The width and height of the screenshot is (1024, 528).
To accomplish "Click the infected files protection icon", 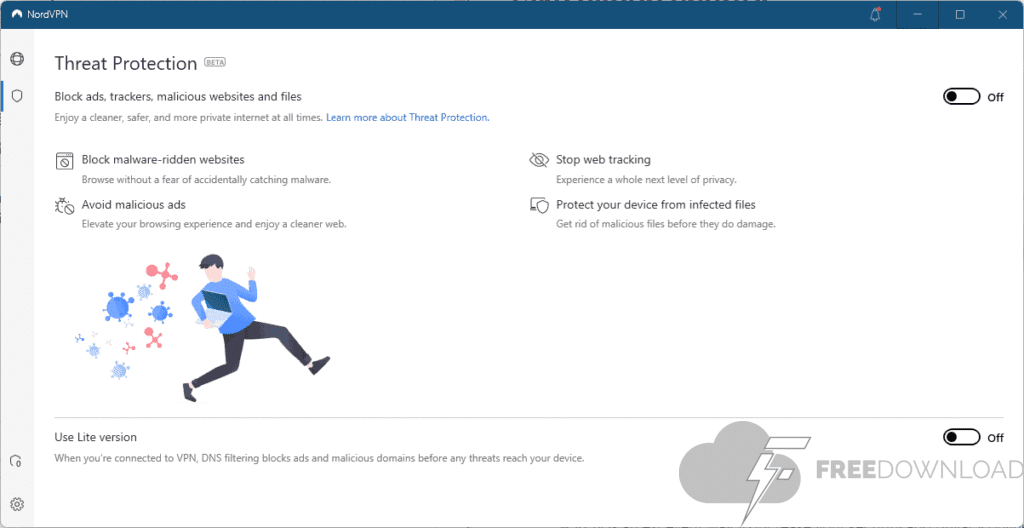I will 539,205.
